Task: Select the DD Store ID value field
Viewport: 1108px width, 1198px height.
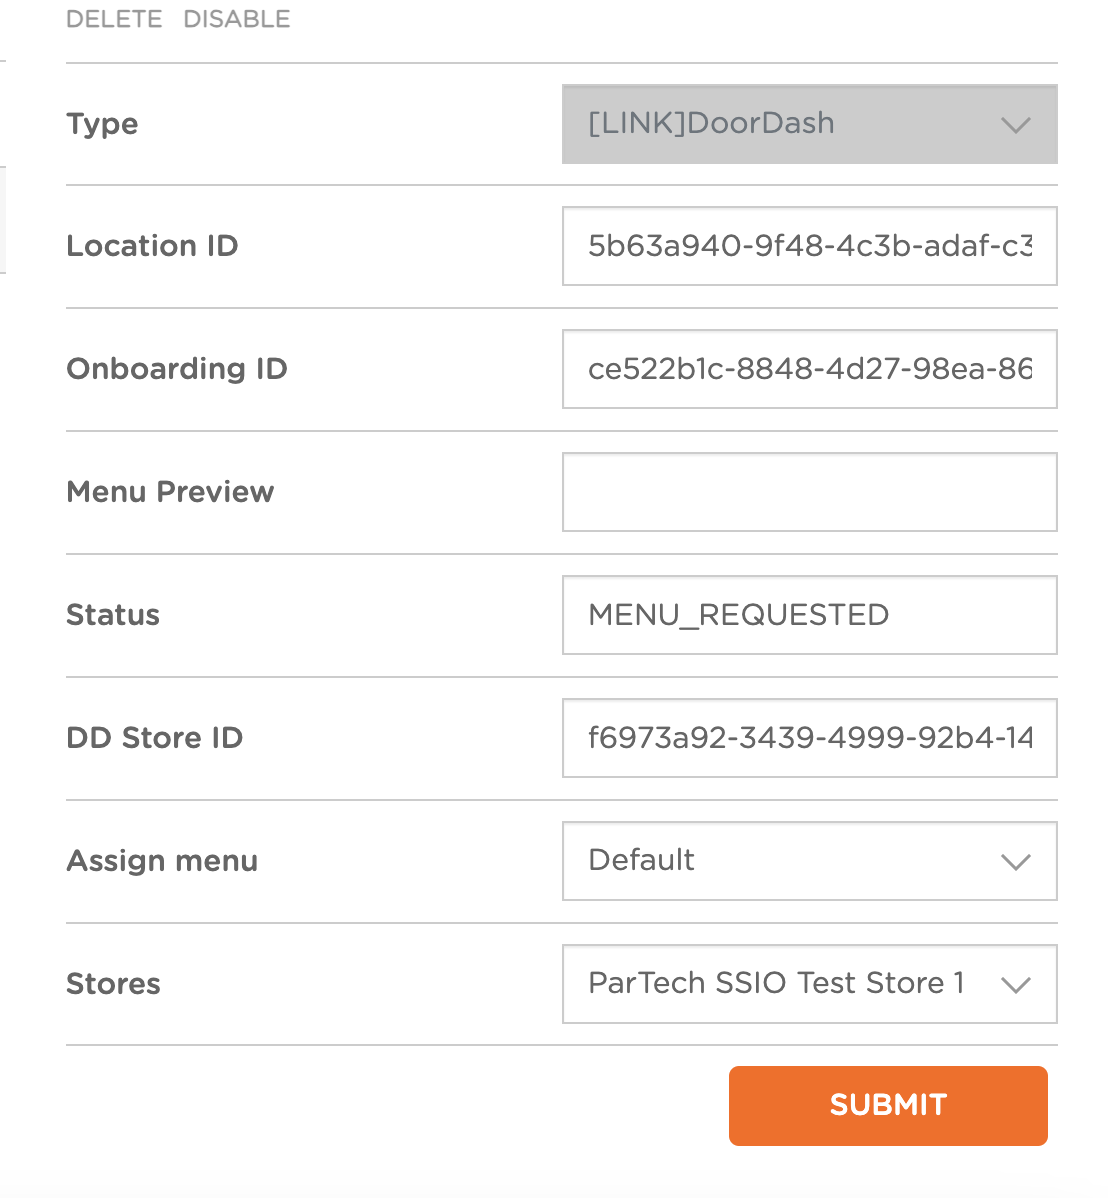Action: click(x=810, y=738)
